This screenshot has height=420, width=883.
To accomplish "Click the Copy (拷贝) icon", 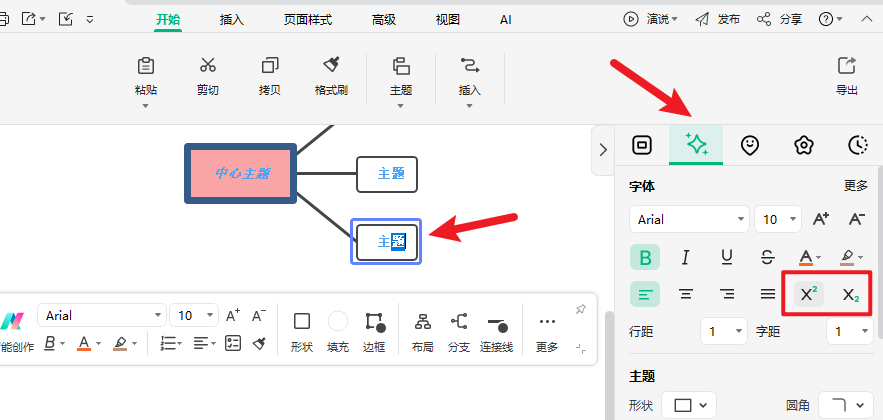I will coord(270,67).
